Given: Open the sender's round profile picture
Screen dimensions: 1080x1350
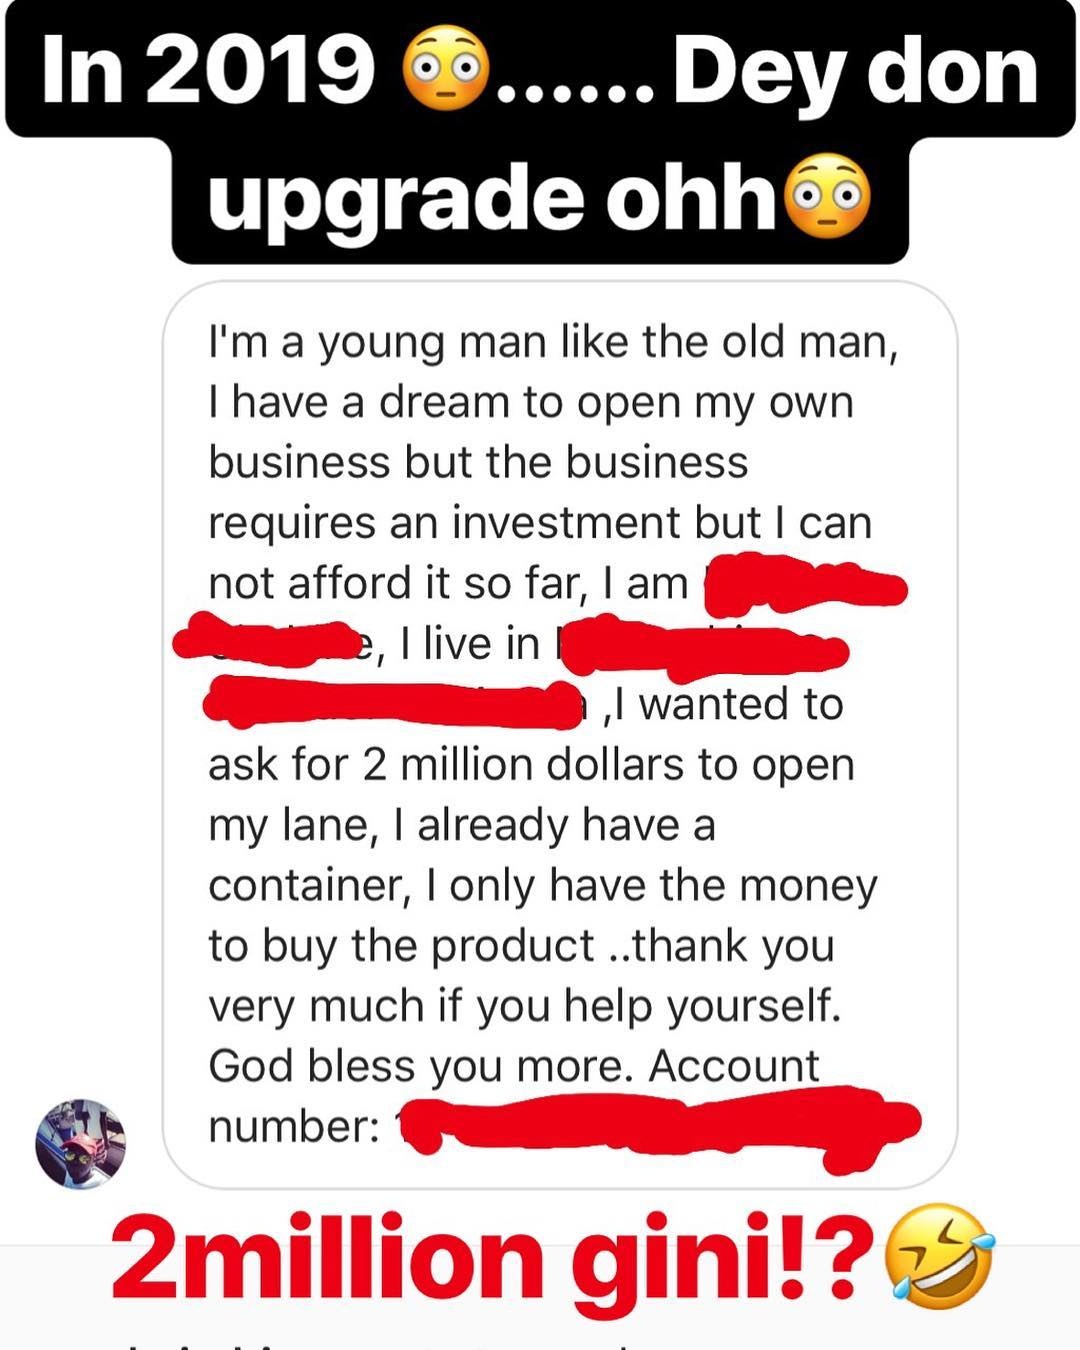Looking at the screenshot, I should (81, 1145).
